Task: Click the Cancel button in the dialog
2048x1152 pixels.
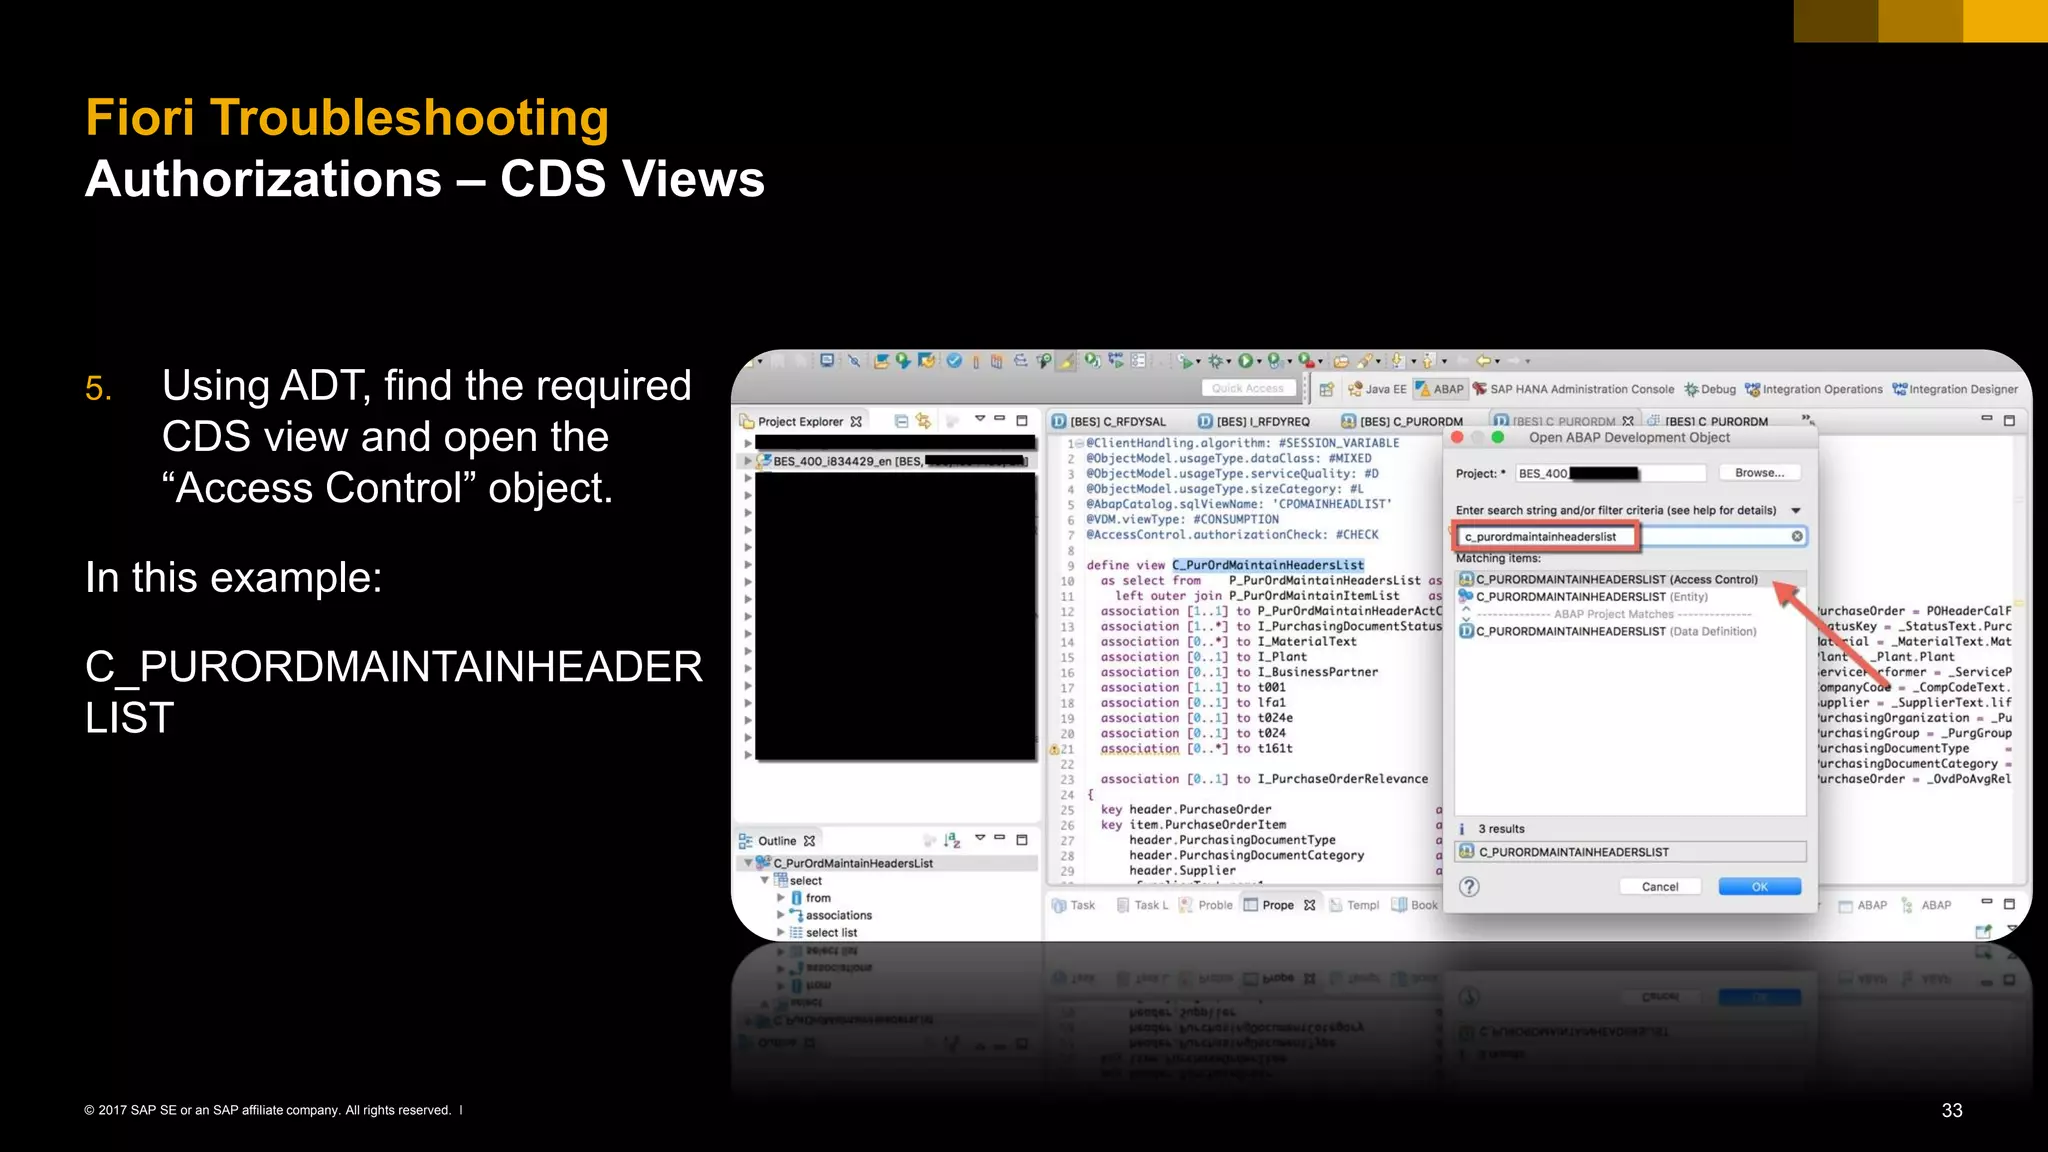Action: 1660,887
